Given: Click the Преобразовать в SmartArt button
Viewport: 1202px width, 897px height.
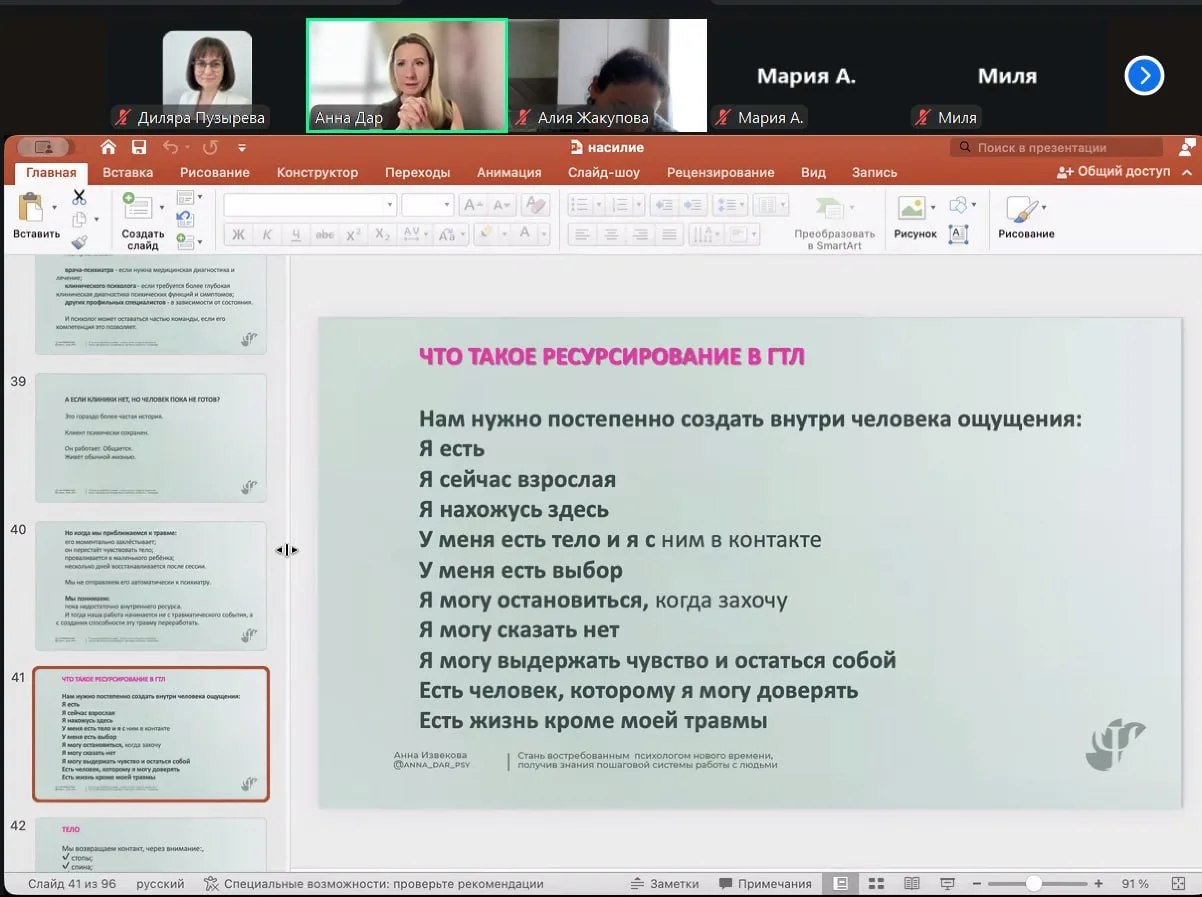Looking at the screenshot, I should tap(834, 222).
